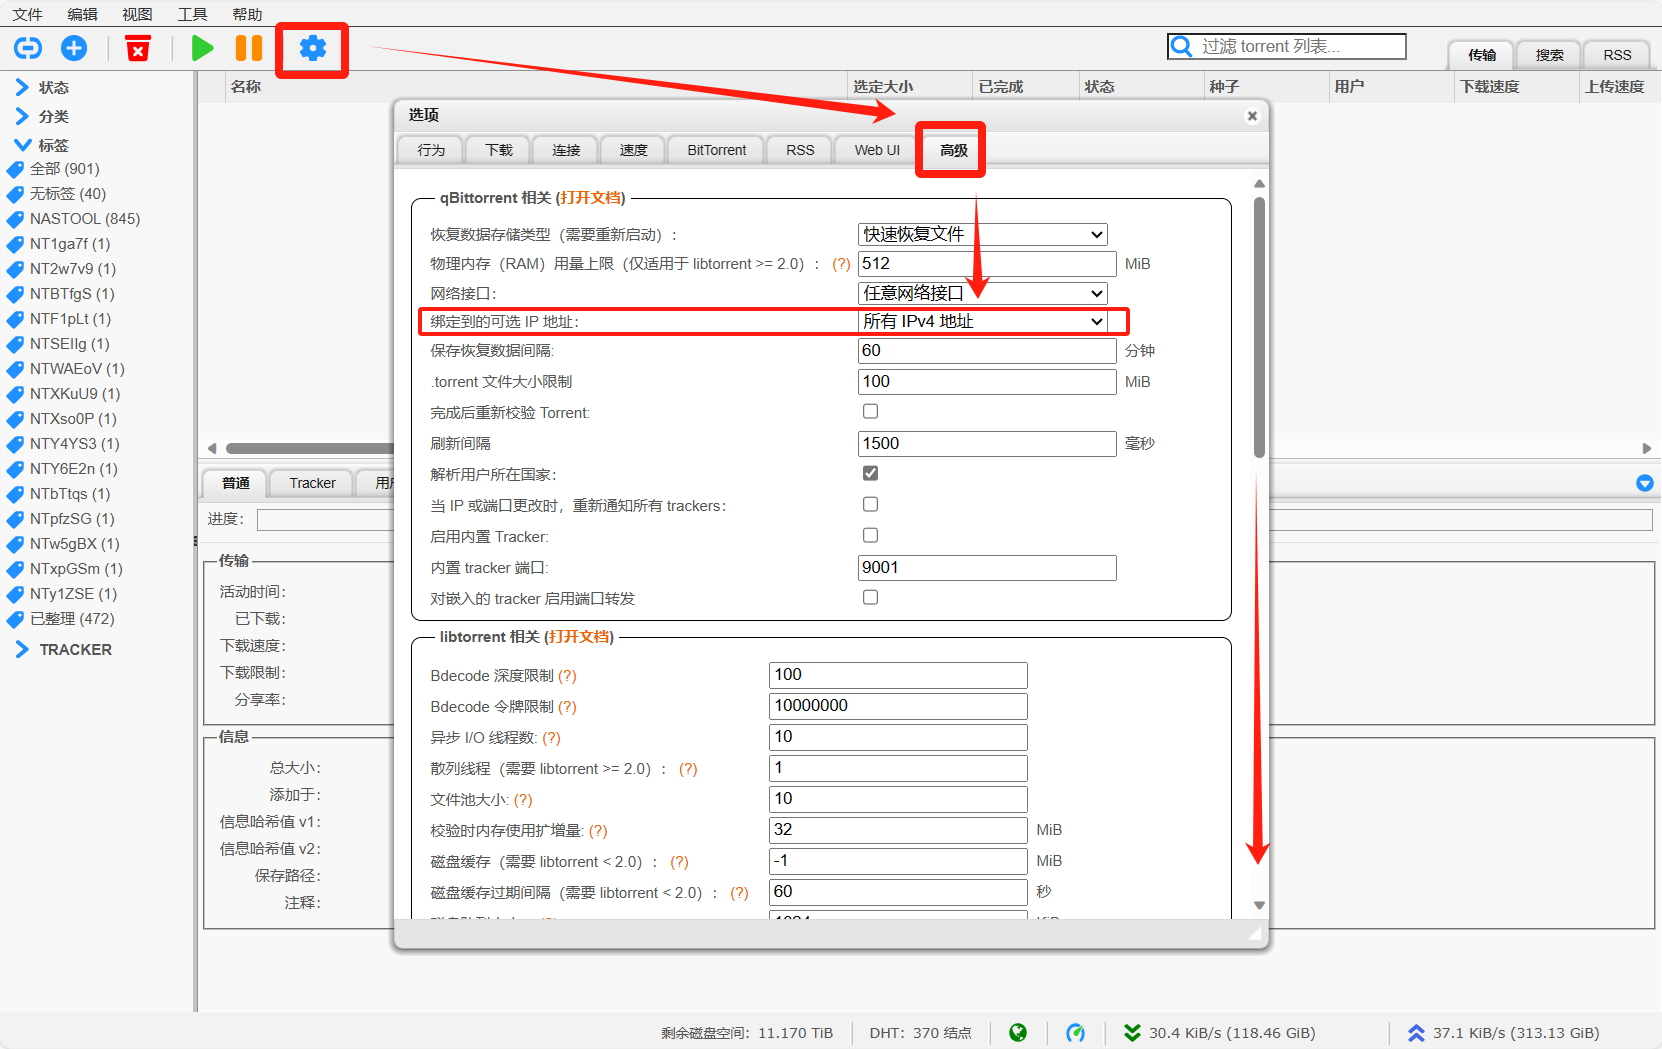Click the refresh interval input field
Image resolution: width=1662 pixels, height=1049 pixels.
pos(986,444)
